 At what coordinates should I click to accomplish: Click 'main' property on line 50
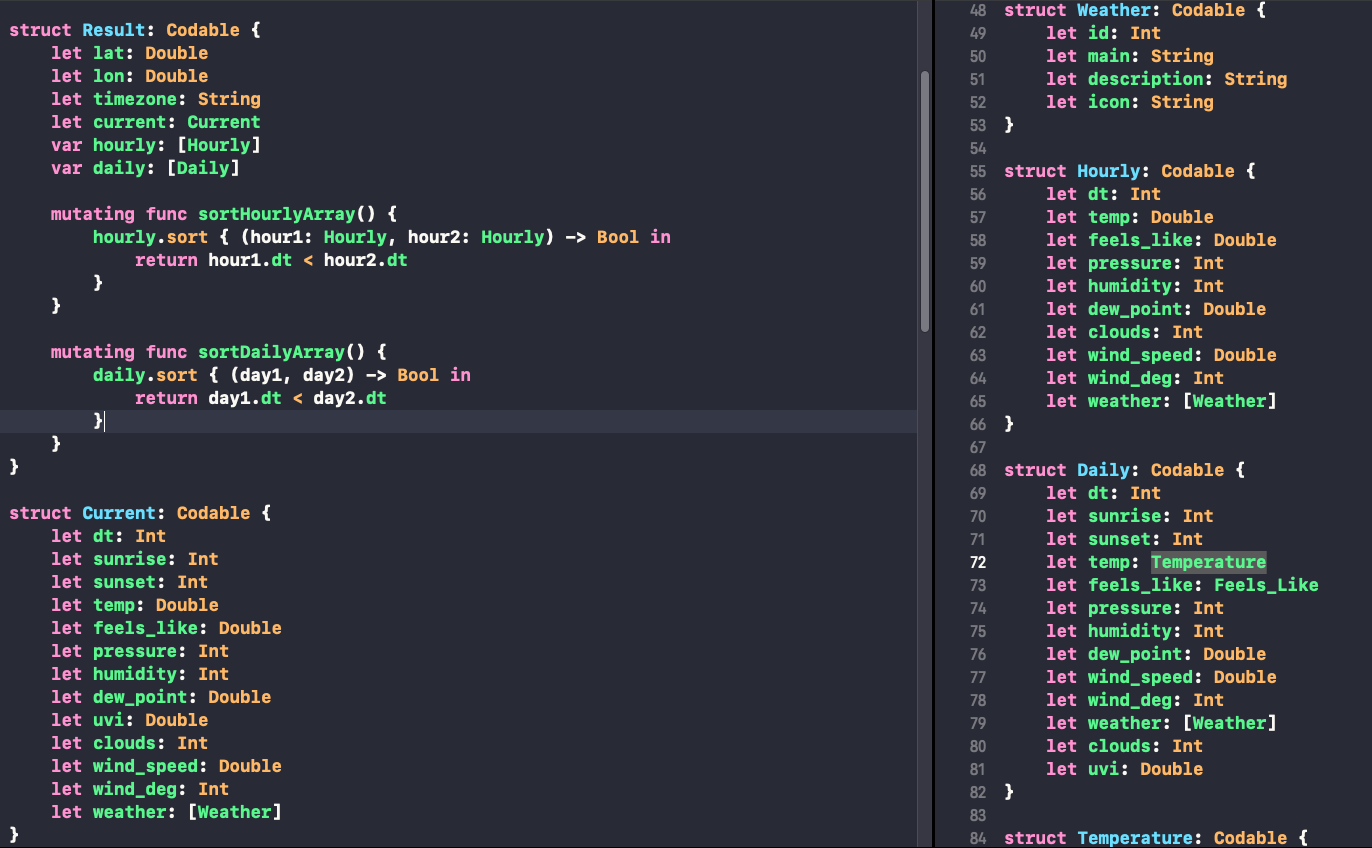pos(1109,56)
